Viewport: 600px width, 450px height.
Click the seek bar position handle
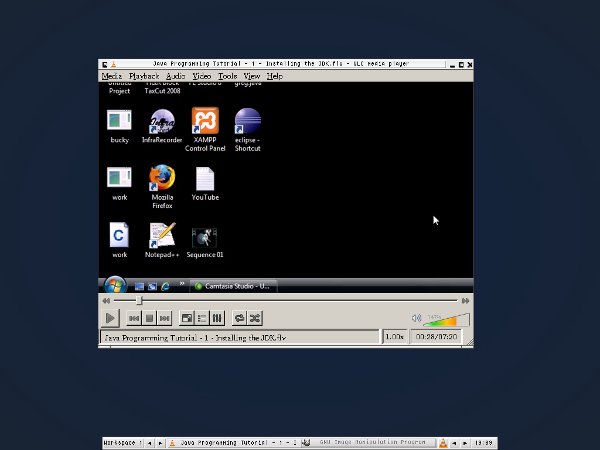139,301
